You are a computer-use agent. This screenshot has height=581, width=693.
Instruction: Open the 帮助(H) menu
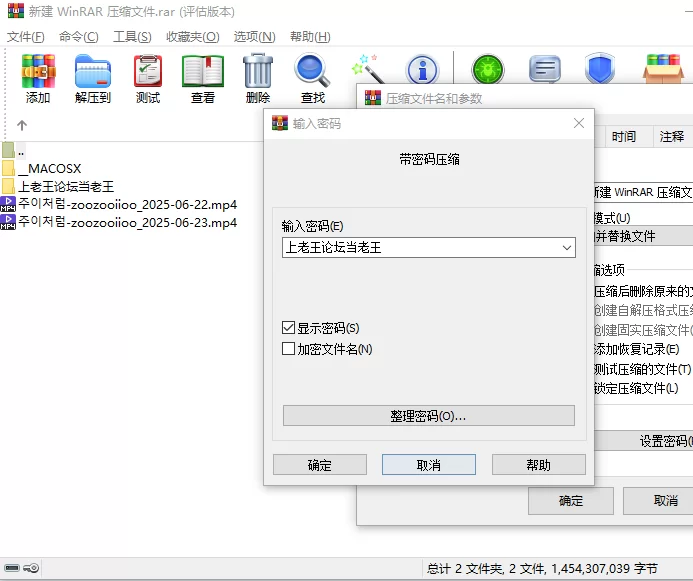point(310,37)
